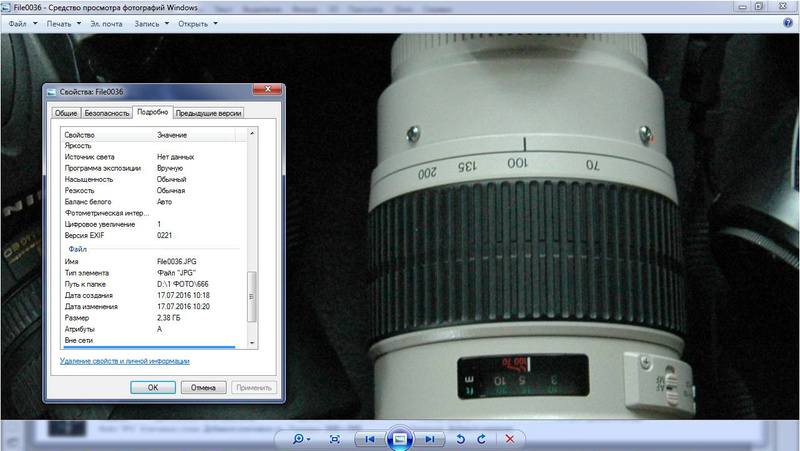Viewport: 800px width, 451px height.
Task: Open Удаление свойств и личной информации link
Action: point(124,361)
